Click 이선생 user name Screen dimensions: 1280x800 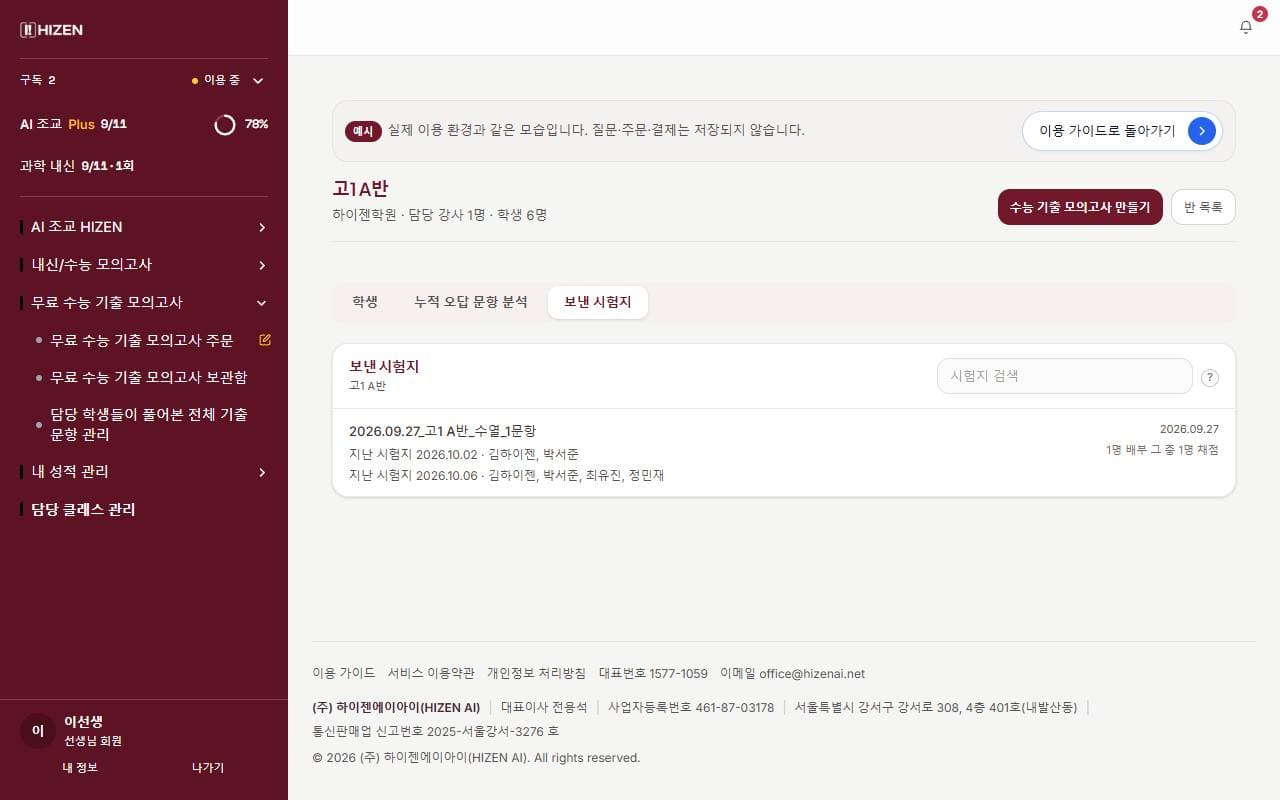point(83,721)
